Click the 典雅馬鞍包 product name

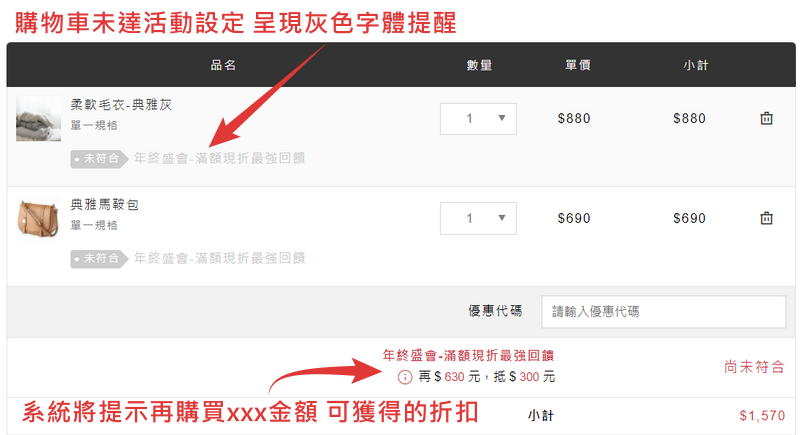coord(105,204)
